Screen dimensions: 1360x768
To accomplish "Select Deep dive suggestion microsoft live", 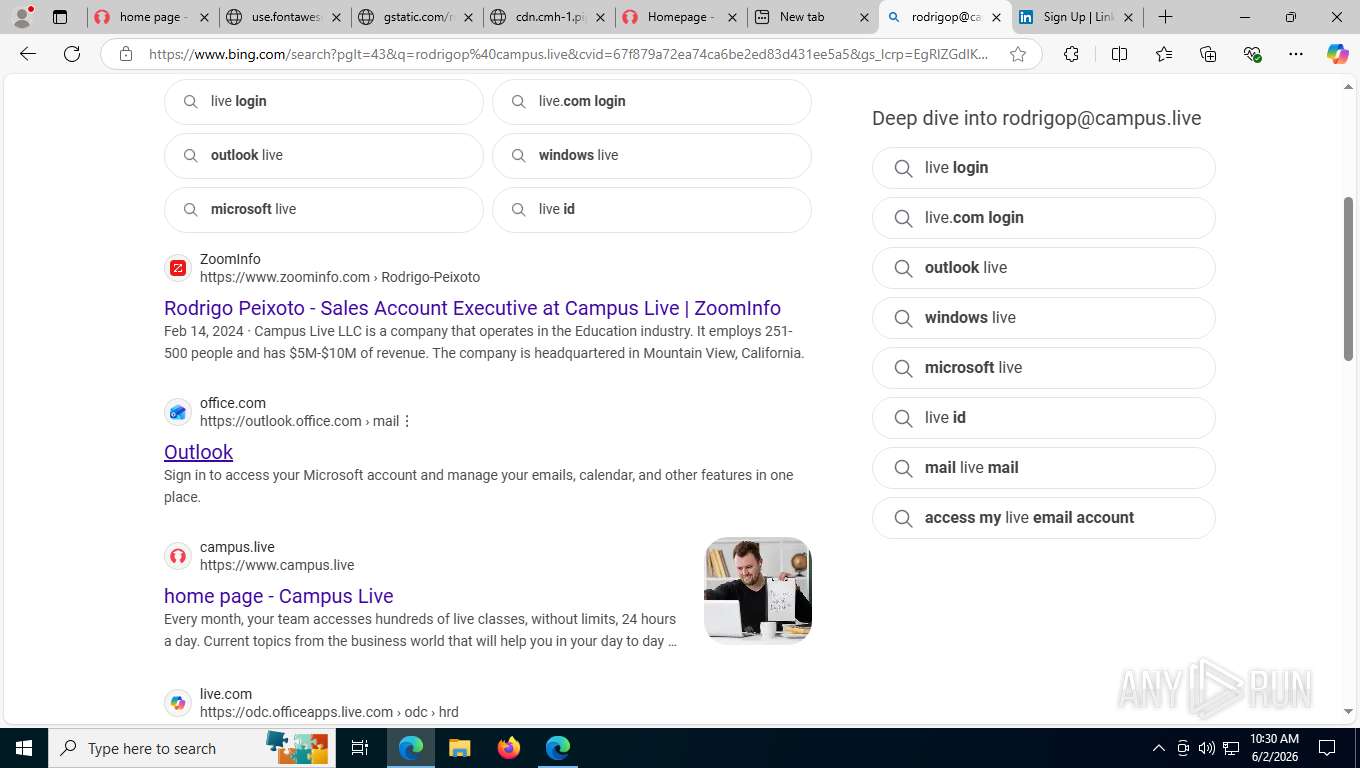I will (x=1043, y=368).
